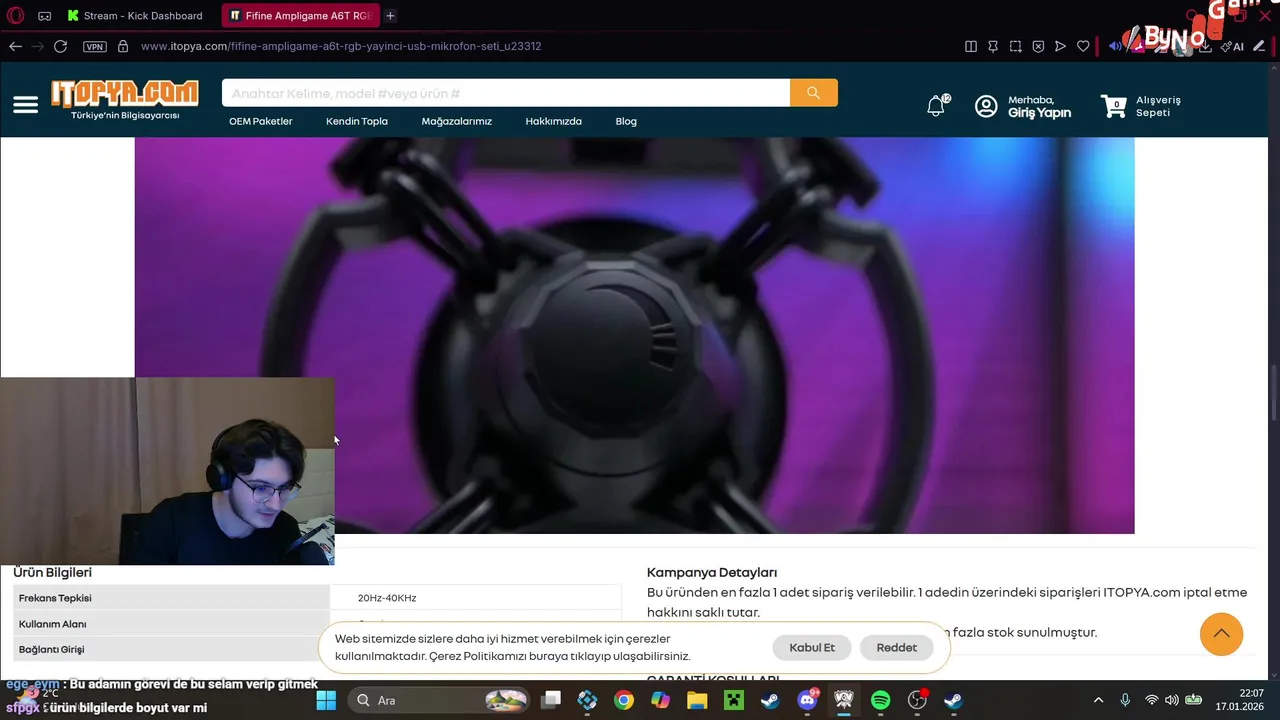Click the Opera send/flow arrow icon
This screenshot has width=1280, height=720.
point(1060,46)
